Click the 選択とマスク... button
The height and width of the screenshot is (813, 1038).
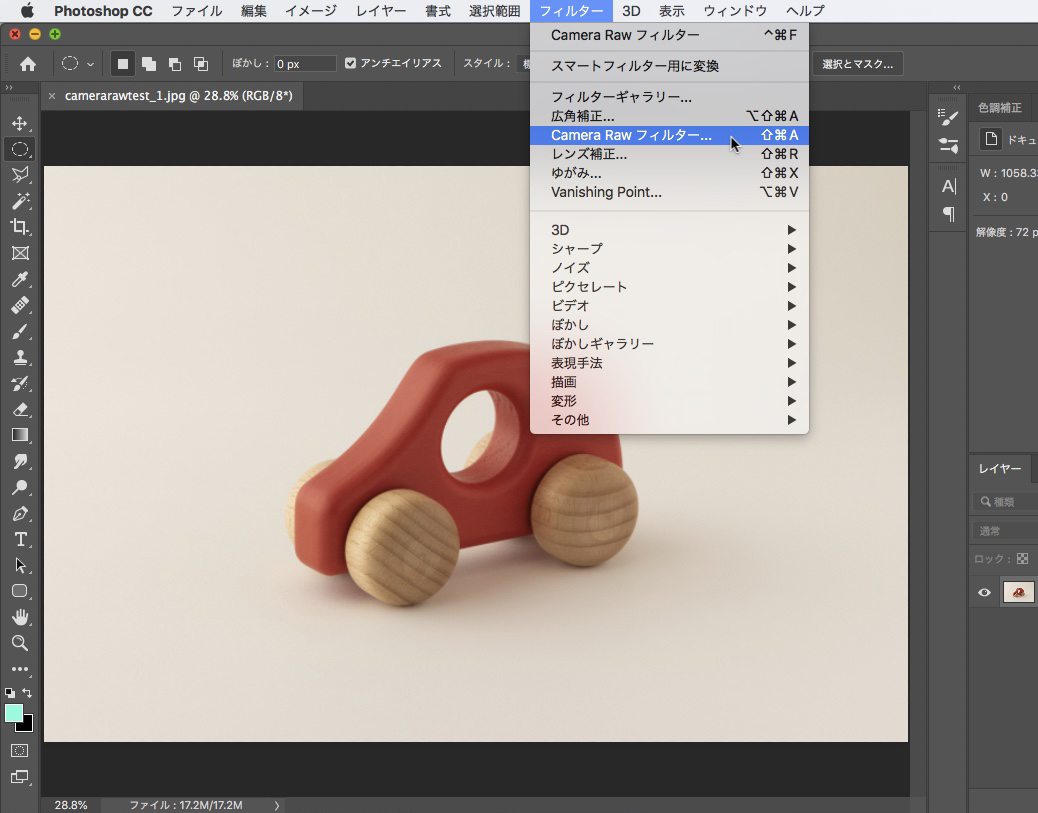[857, 64]
